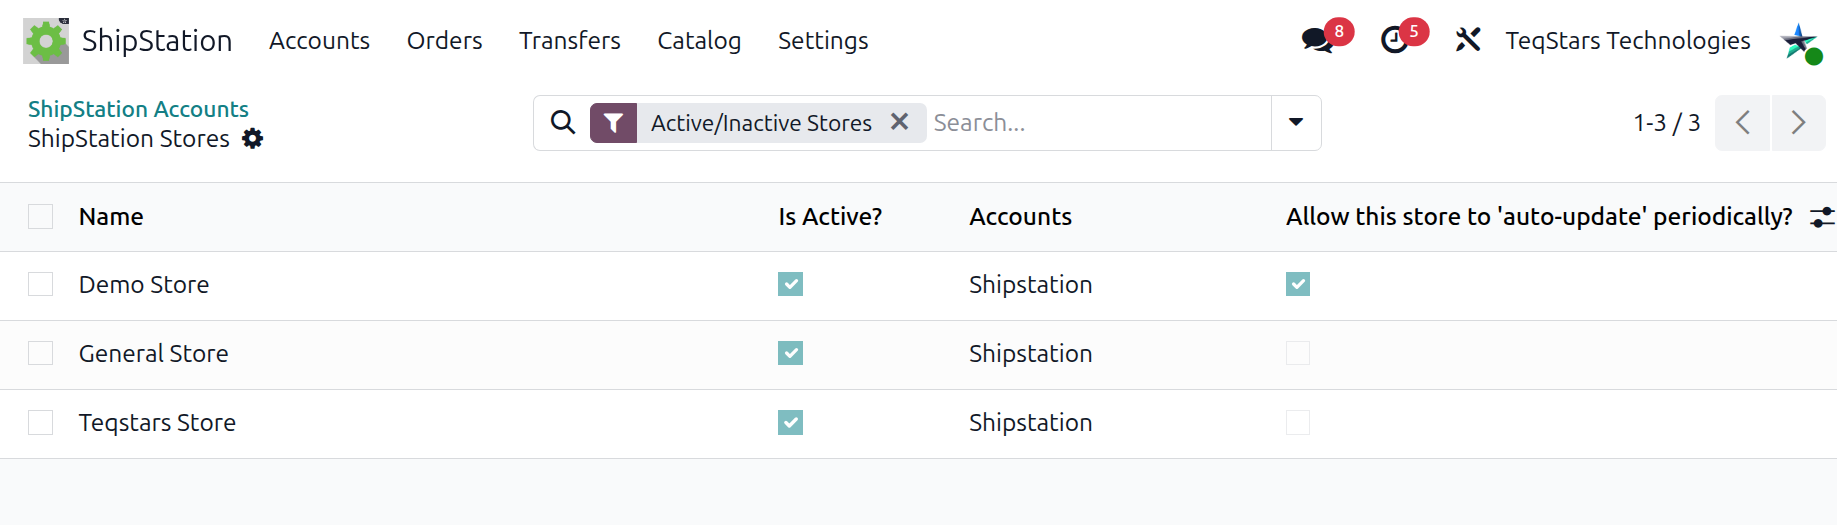Viewport: 1837px width, 525px height.
Task: Sort by the Is Active? column header
Action: pyautogui.click(x=830, y=217)
